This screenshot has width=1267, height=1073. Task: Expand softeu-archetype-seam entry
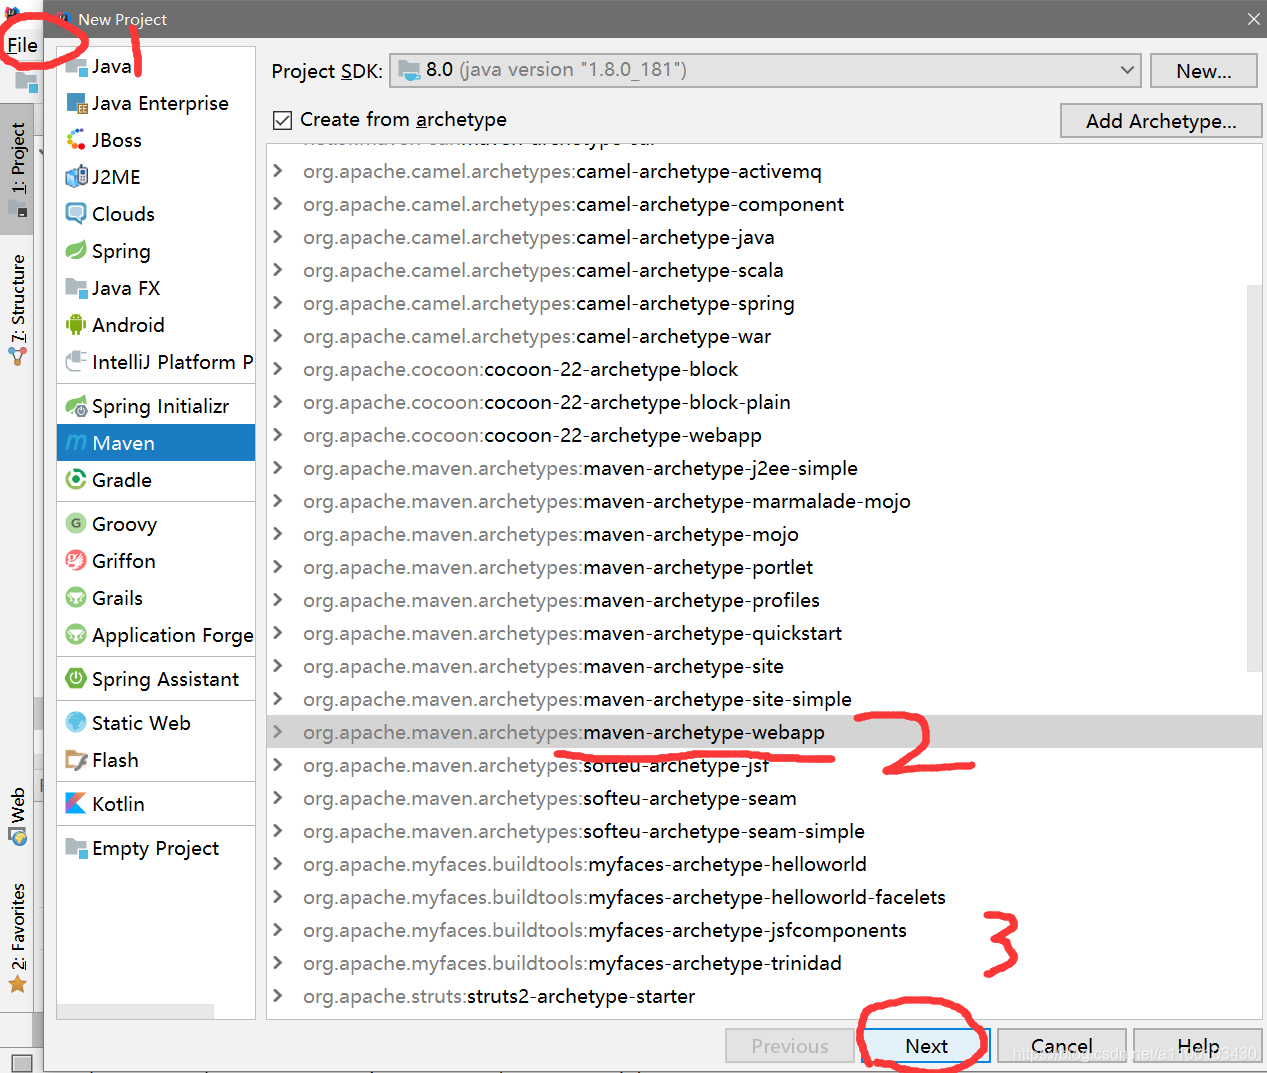(278, 798)
